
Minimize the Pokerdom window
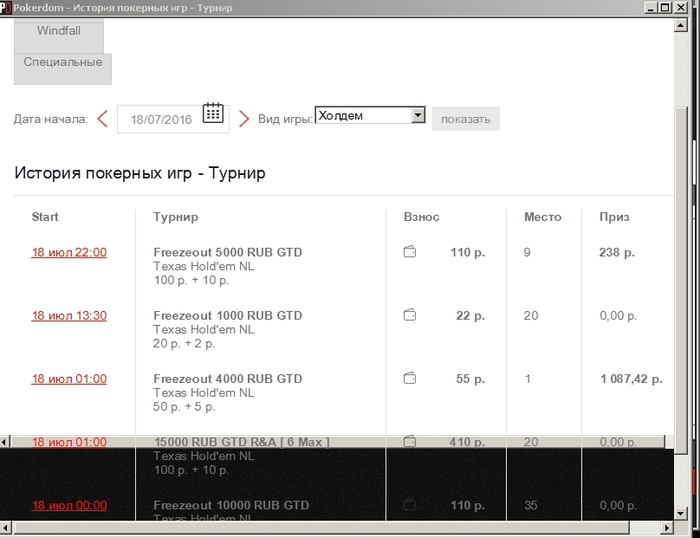pyautogui.click(x=651, y=7)
